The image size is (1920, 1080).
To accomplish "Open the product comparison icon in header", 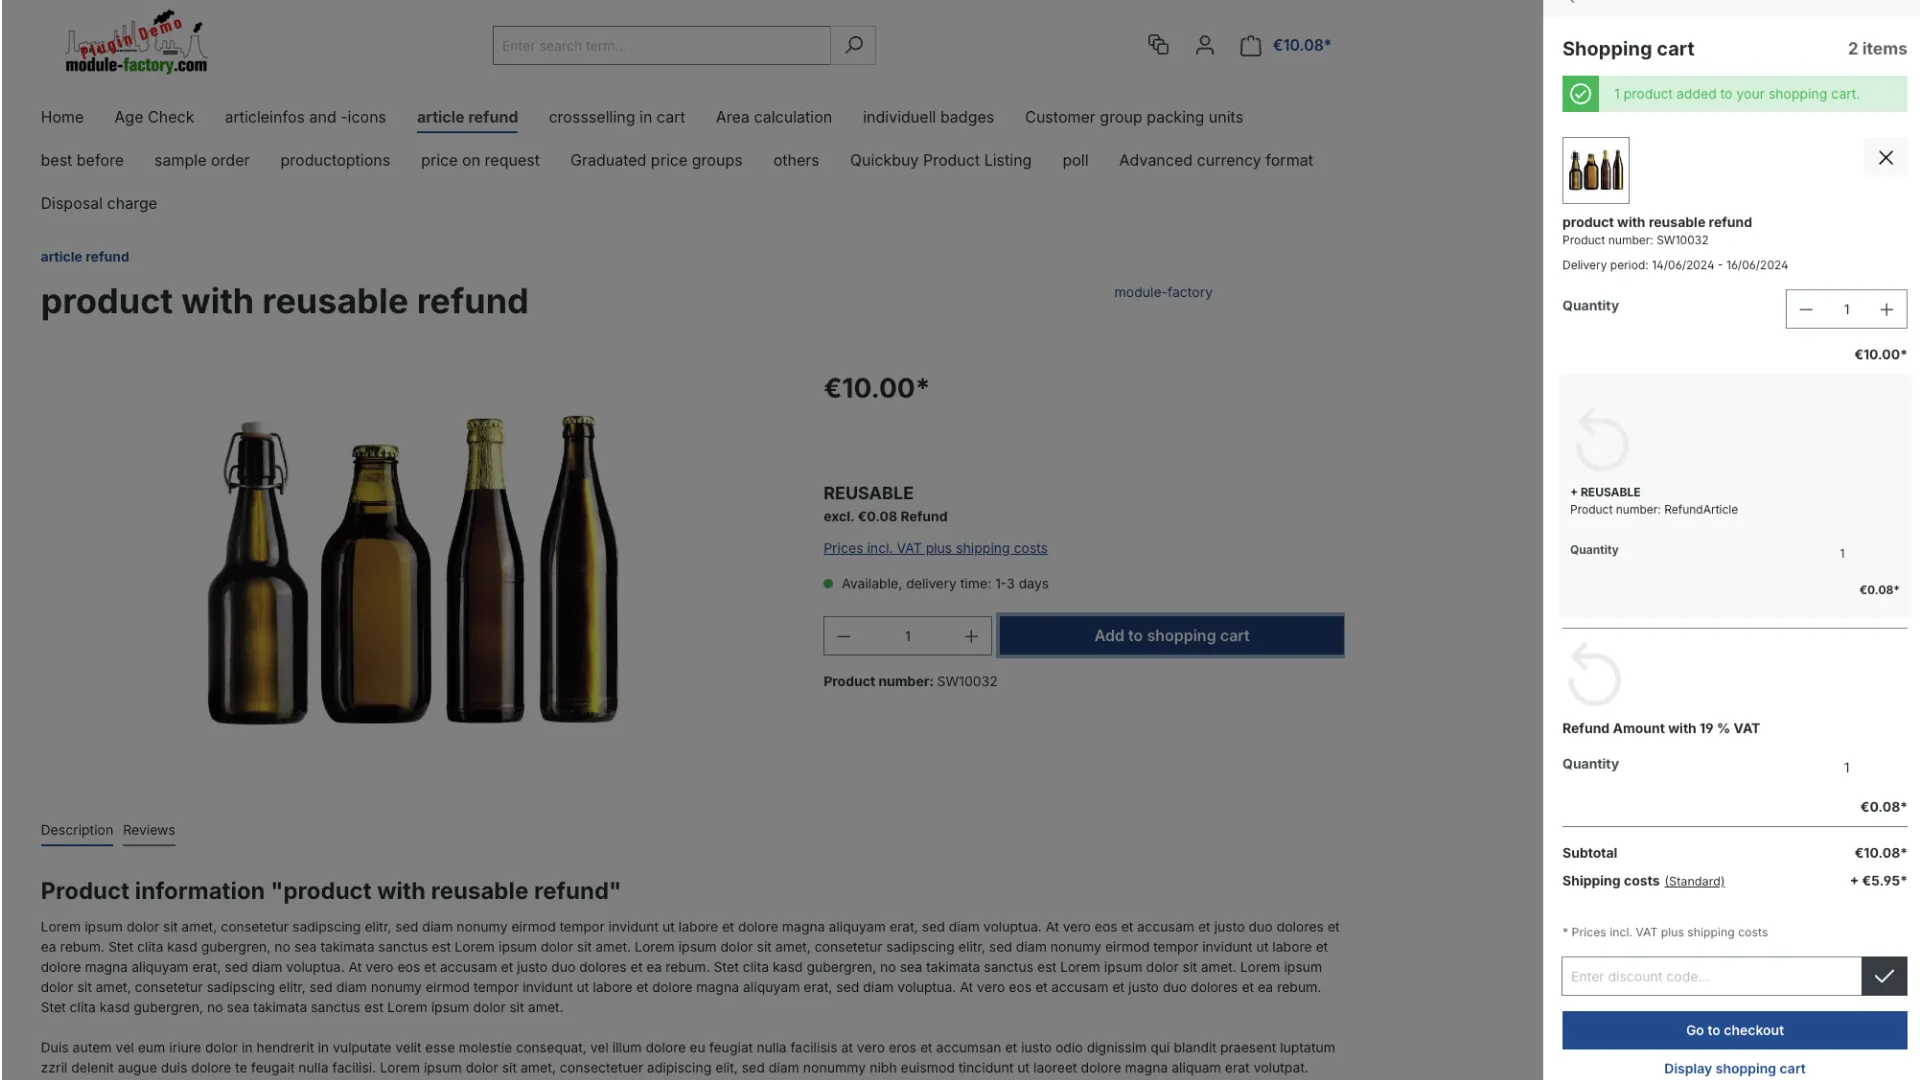I will [1157, 45].
